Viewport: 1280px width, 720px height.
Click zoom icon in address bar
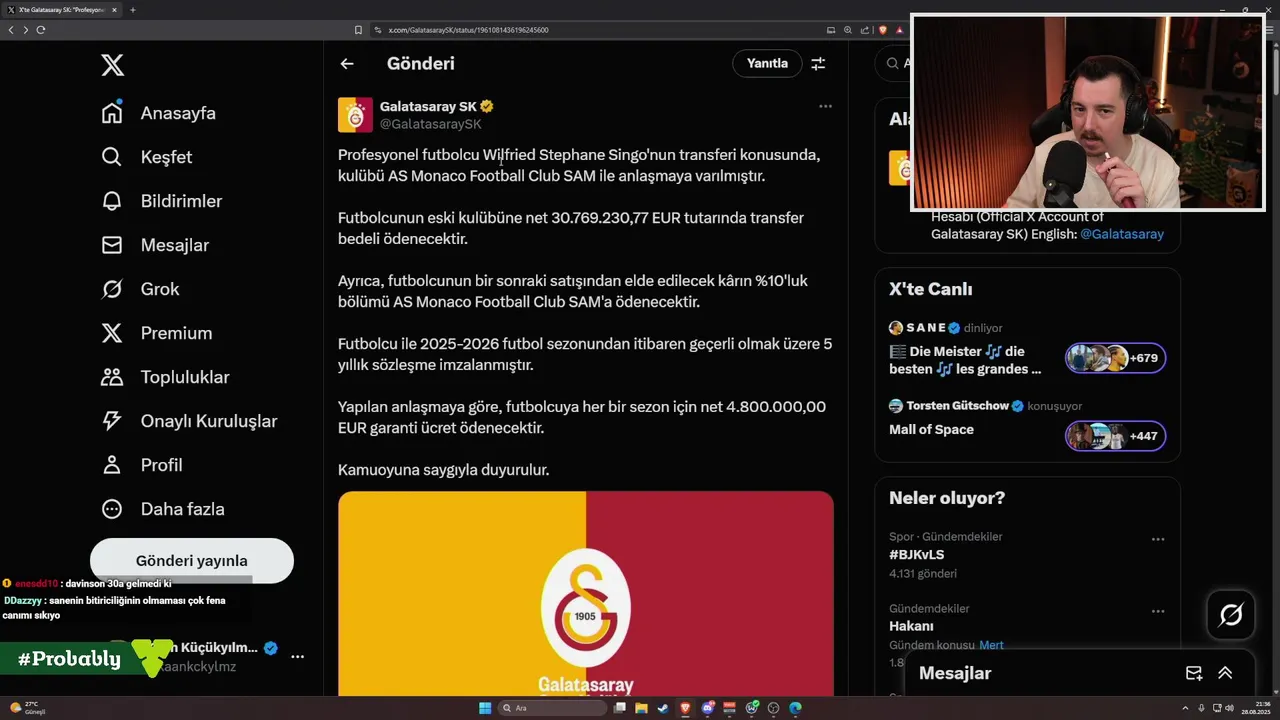tap(846, 30)
